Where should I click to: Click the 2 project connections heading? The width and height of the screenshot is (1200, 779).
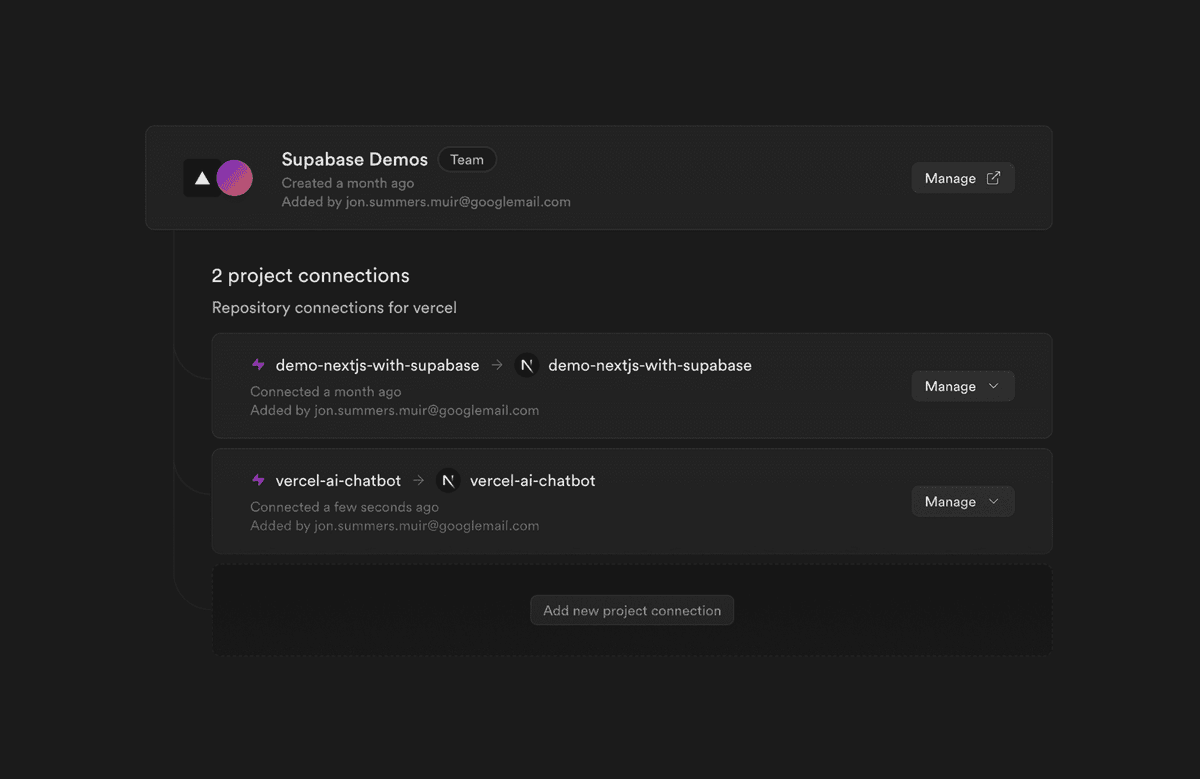pyautogui.click(x=310, y=275)
